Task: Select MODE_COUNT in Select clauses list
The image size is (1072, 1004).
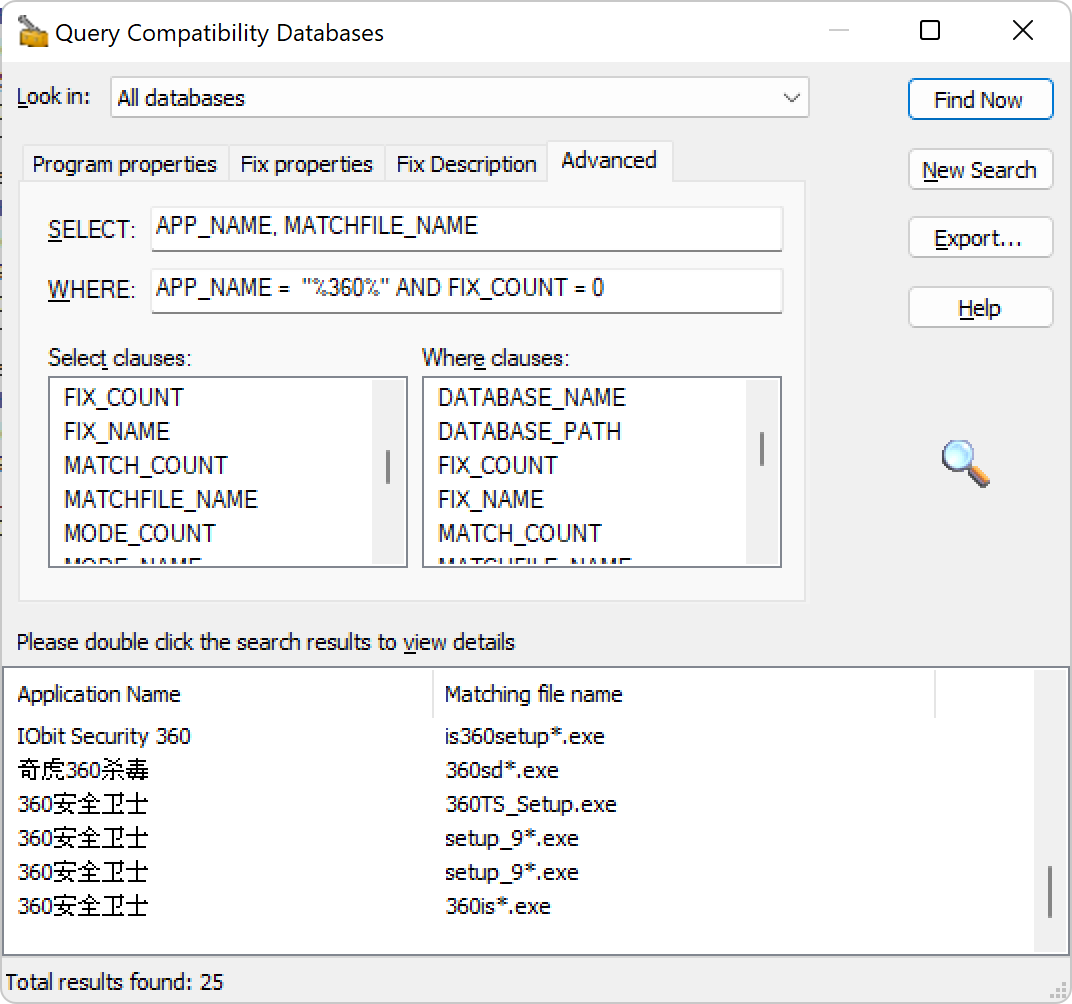Action: tap(139, 534)
